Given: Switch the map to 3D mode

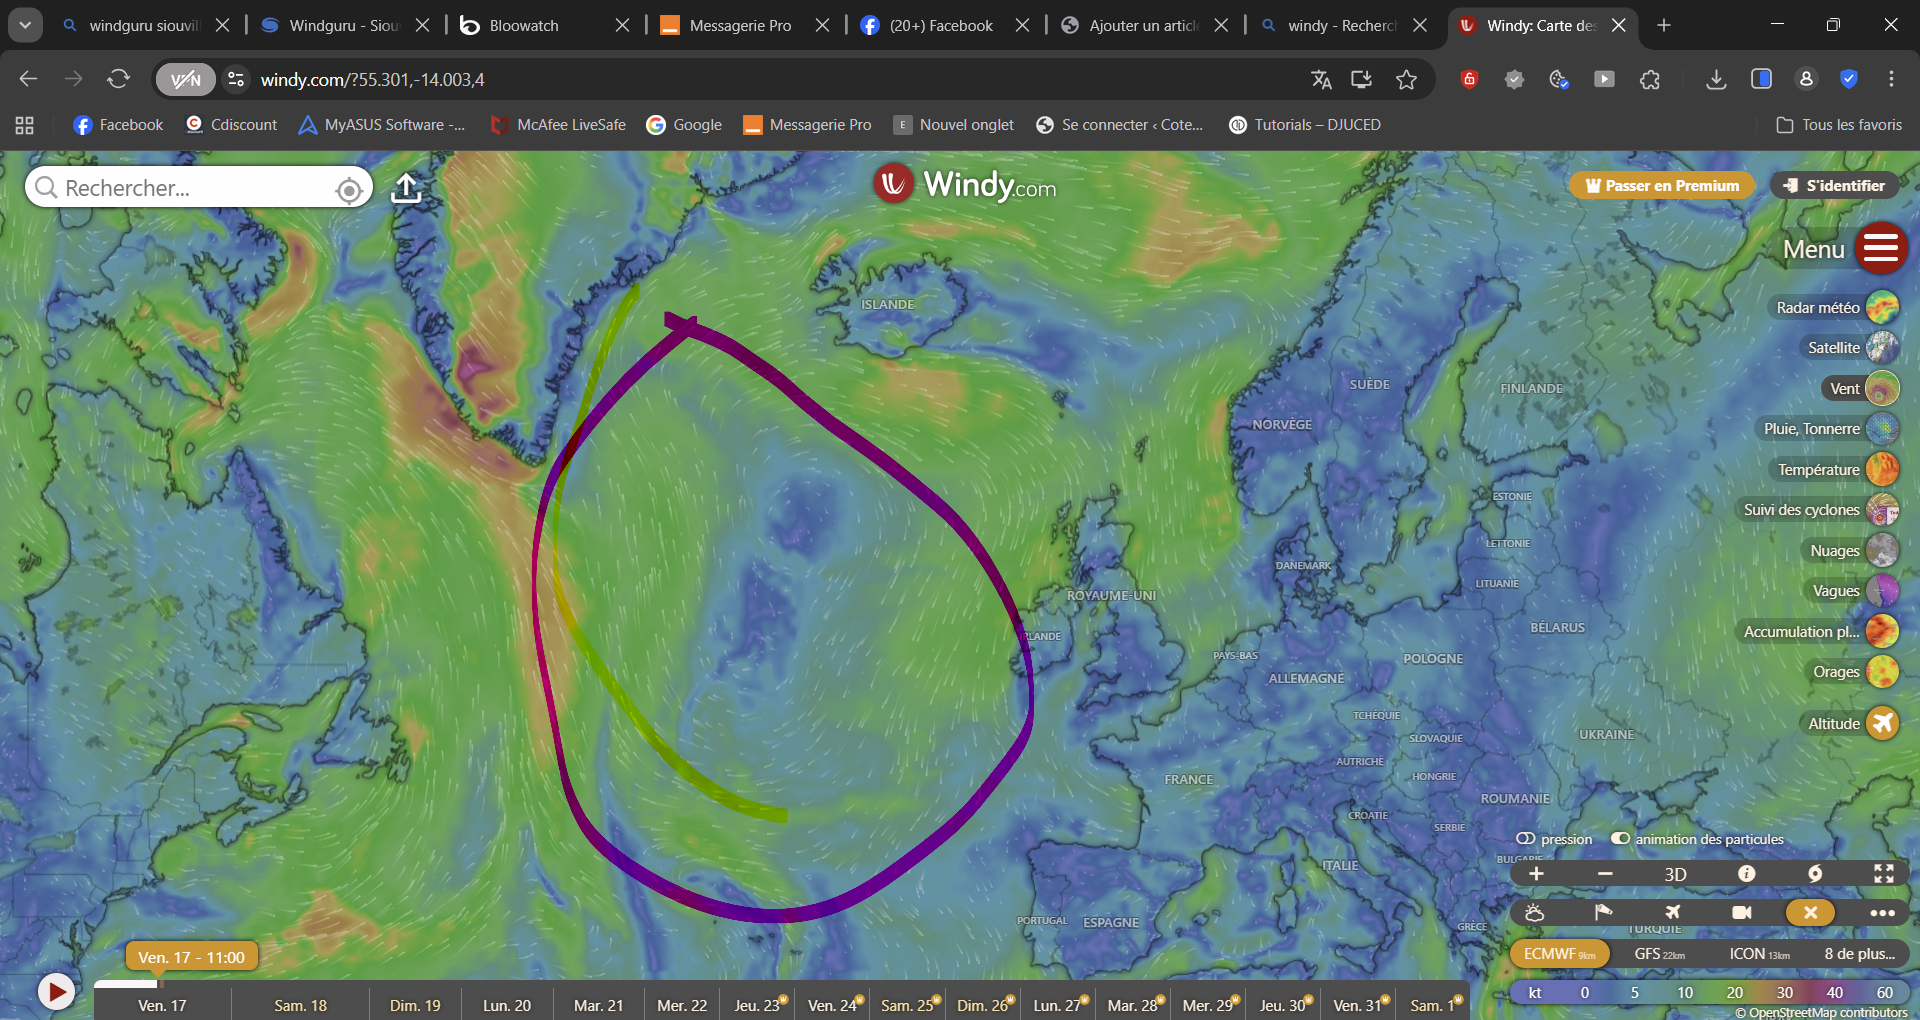Looking at the screenshot, I should pyautogui.click(x=1675, y=874).
